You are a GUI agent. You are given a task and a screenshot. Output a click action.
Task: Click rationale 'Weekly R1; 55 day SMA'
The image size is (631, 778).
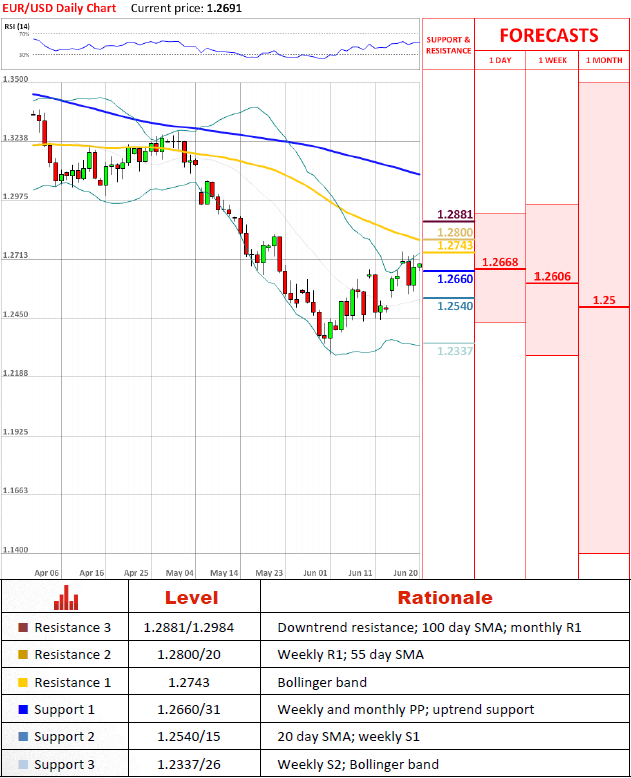pos(351,654)
